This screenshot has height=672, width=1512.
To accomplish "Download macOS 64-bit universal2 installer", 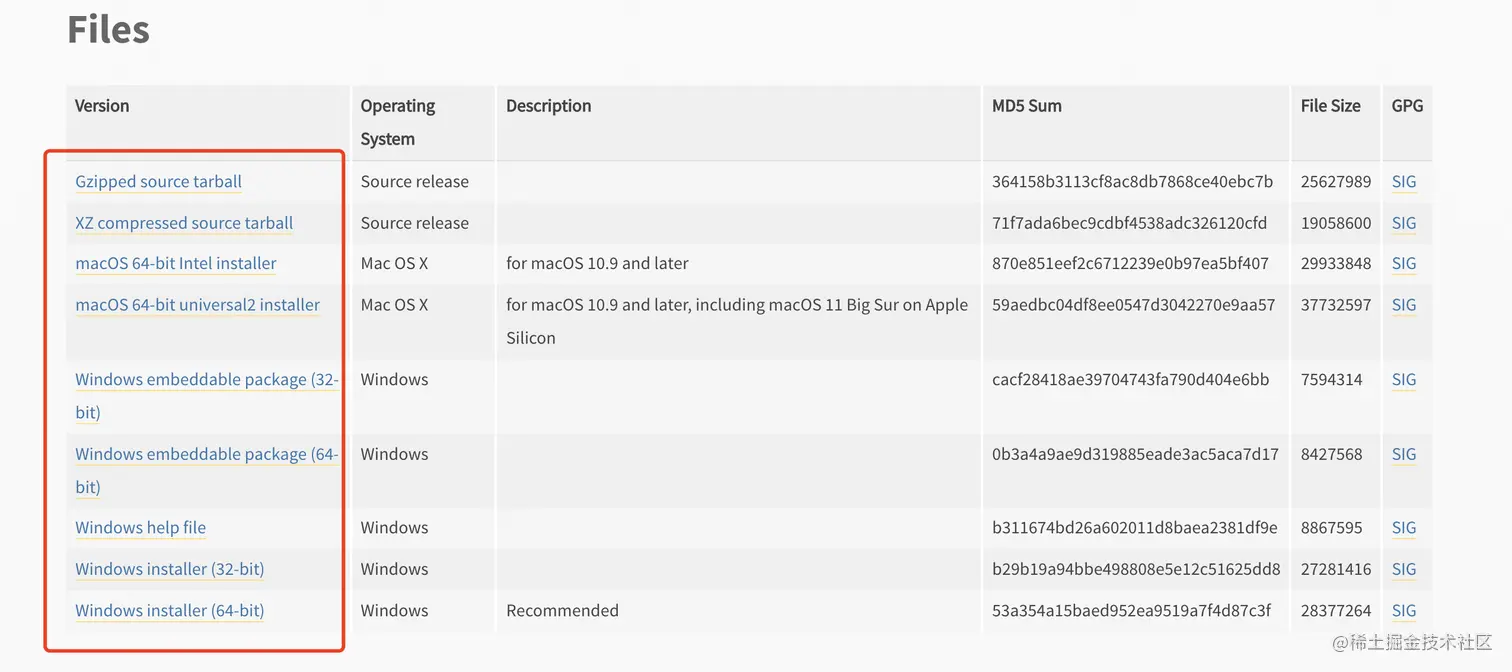I will point(197,305).
